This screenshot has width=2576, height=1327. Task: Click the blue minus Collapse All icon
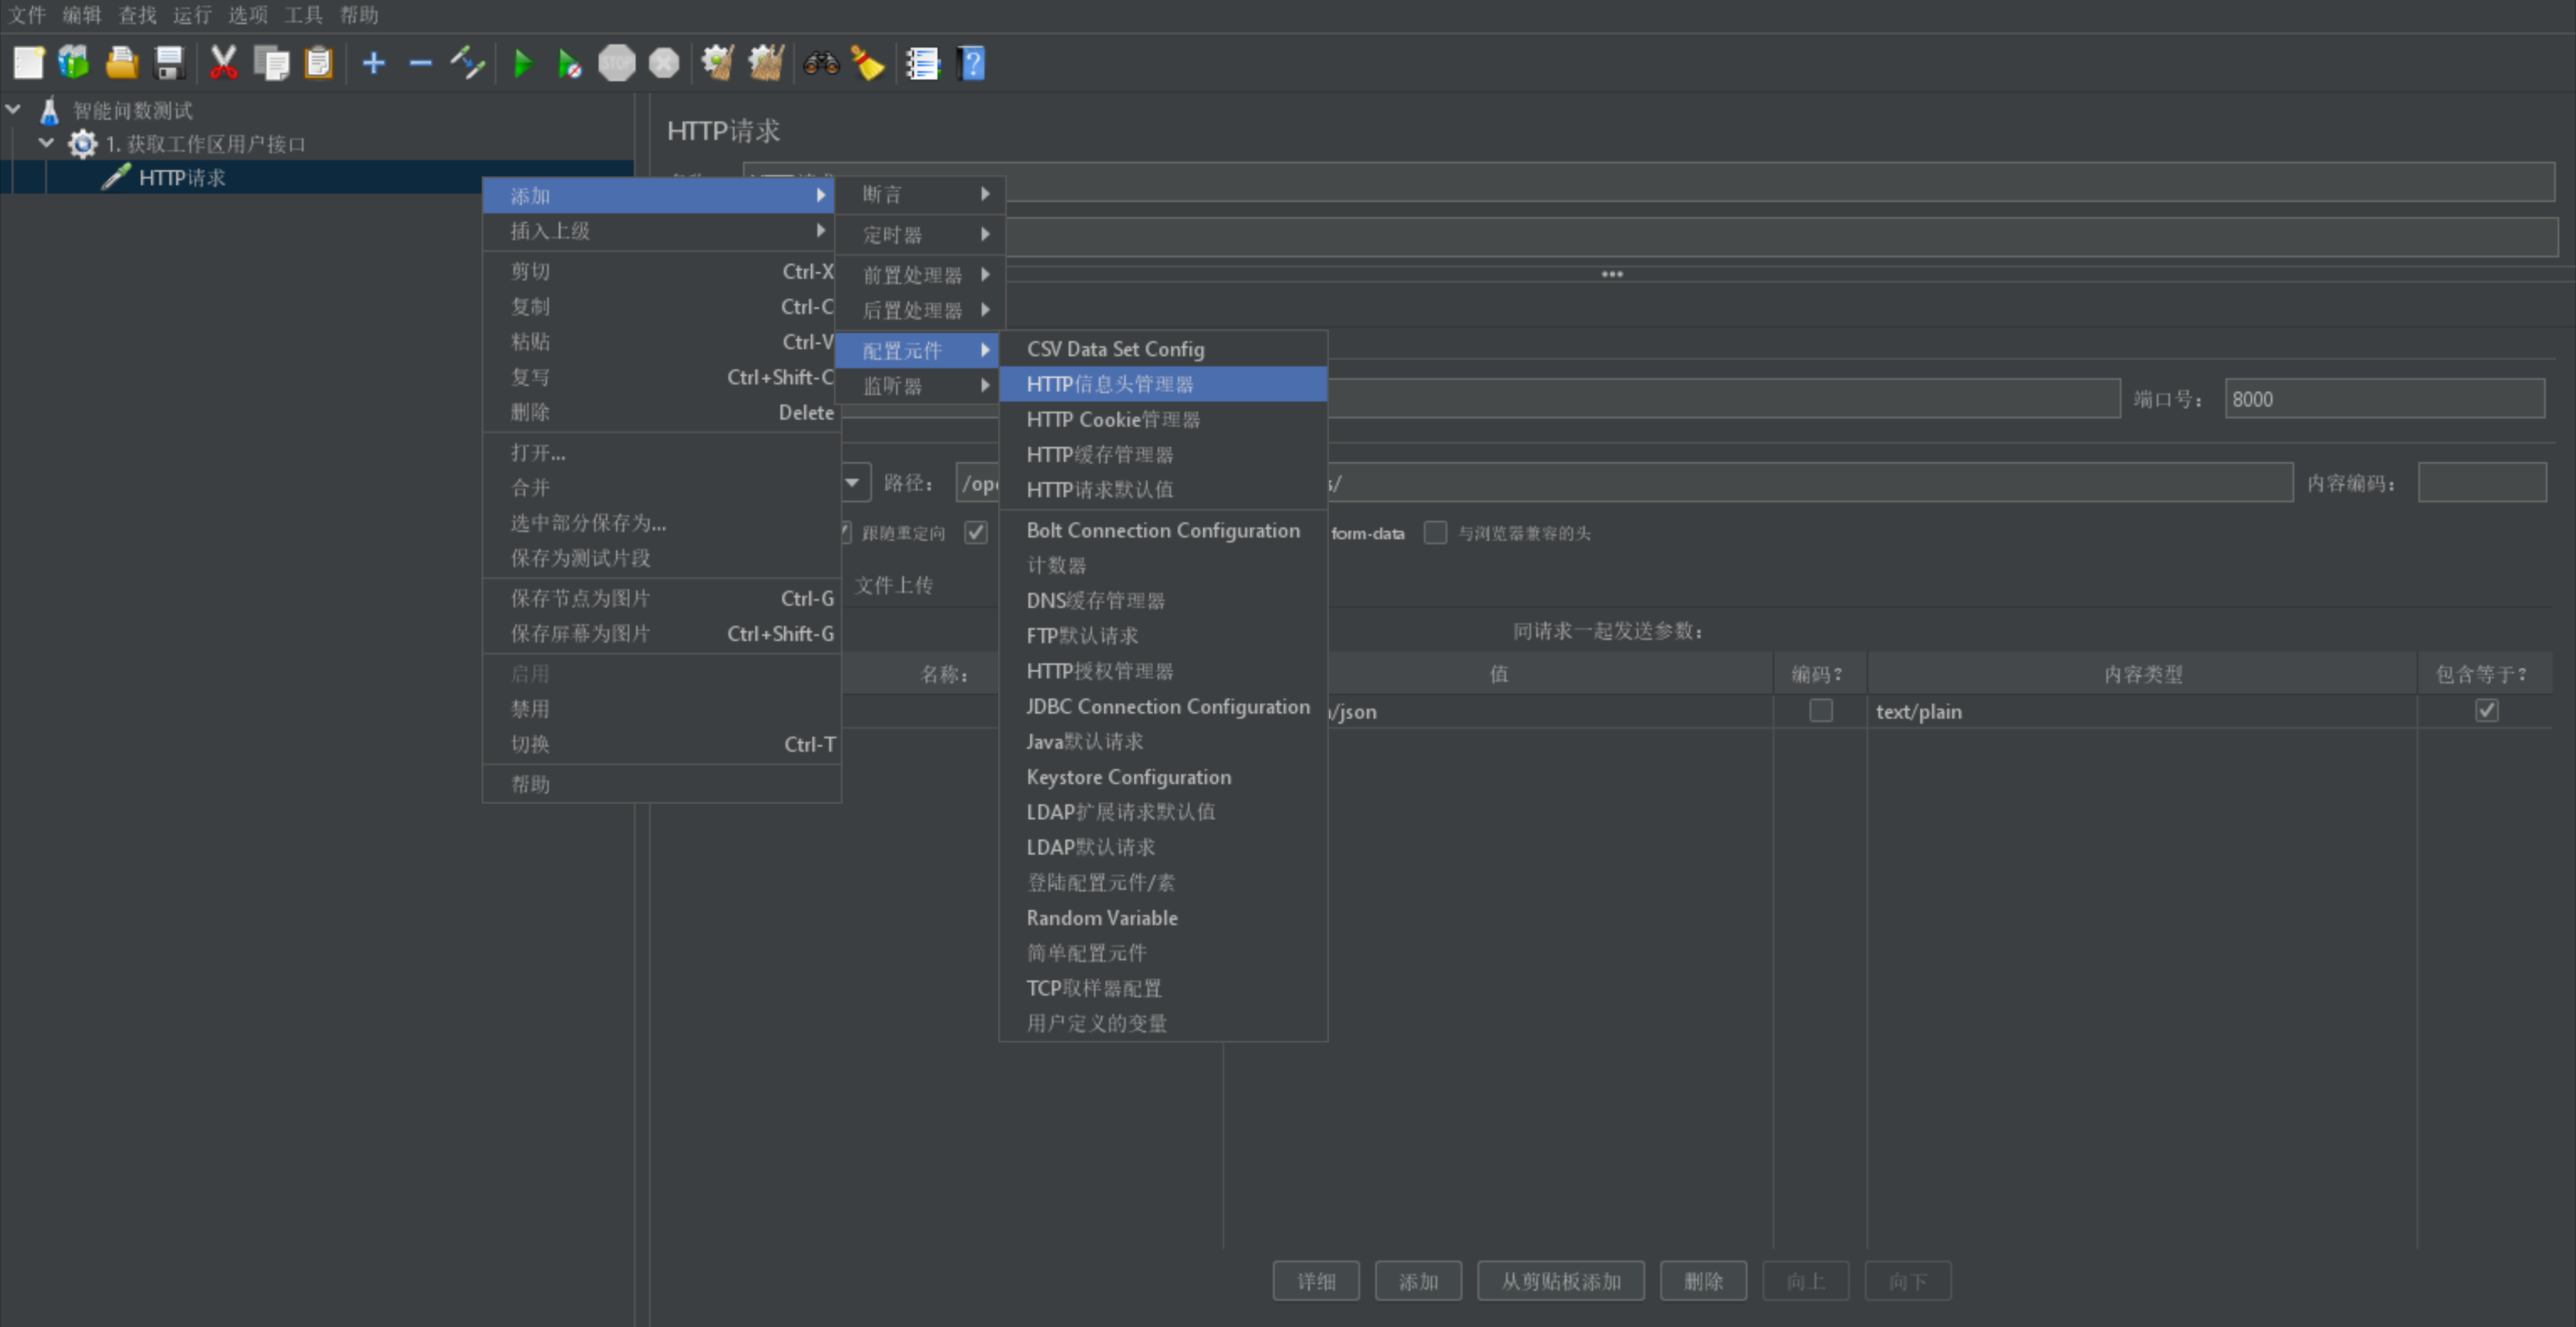pos(421,64)
